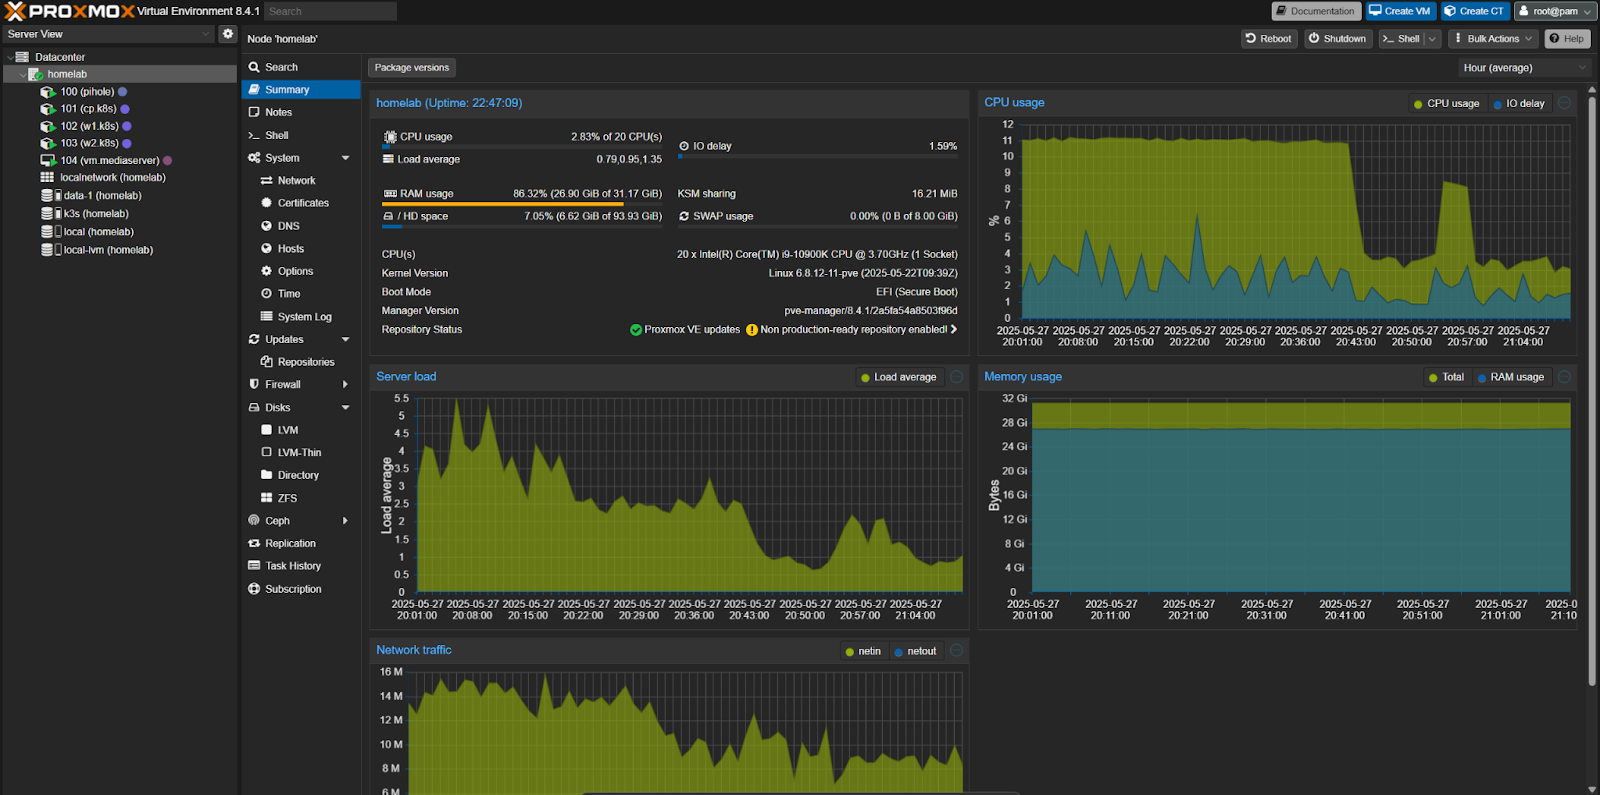
Task: Click the Create VM button
Action: (1400, 11)
